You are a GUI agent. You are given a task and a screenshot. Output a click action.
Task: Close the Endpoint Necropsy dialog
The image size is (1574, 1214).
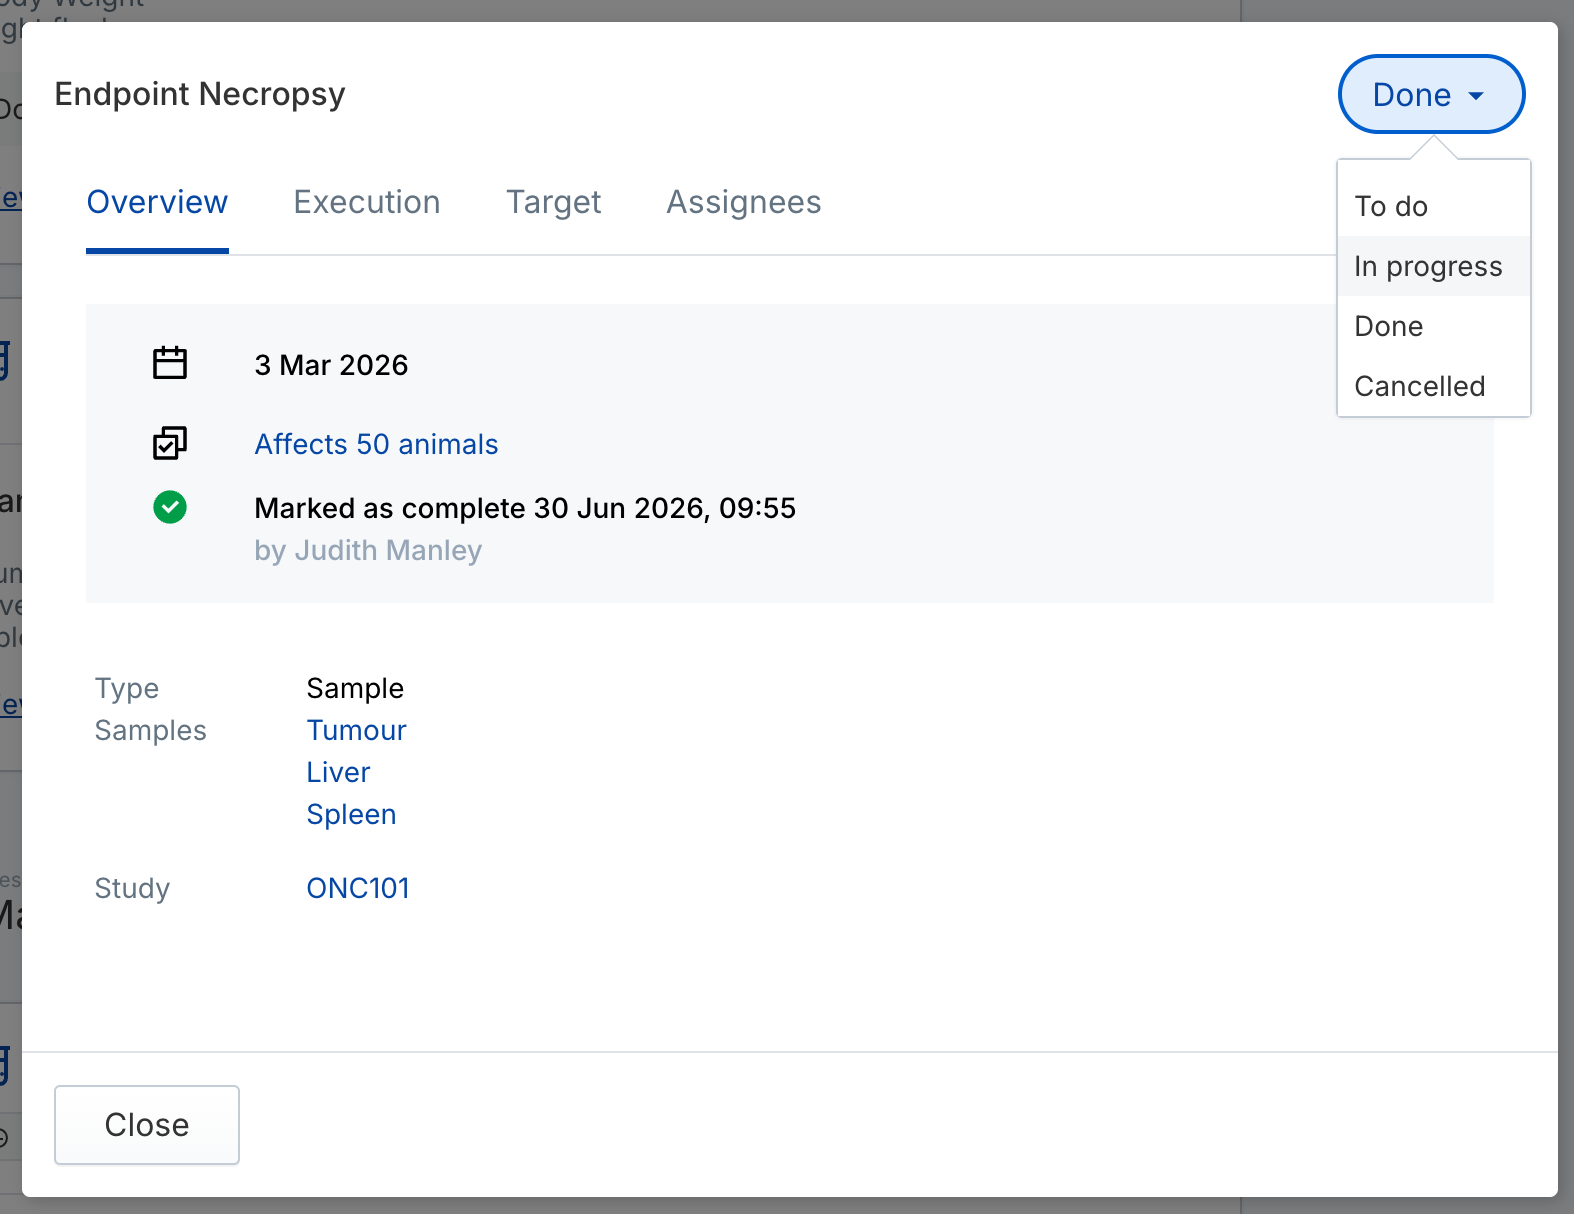[x=147, y=1125]
